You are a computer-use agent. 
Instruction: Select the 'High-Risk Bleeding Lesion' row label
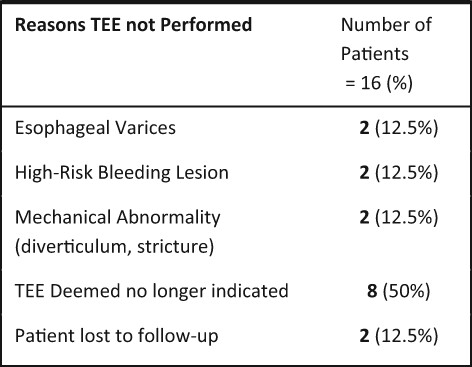tap(122, 173)
